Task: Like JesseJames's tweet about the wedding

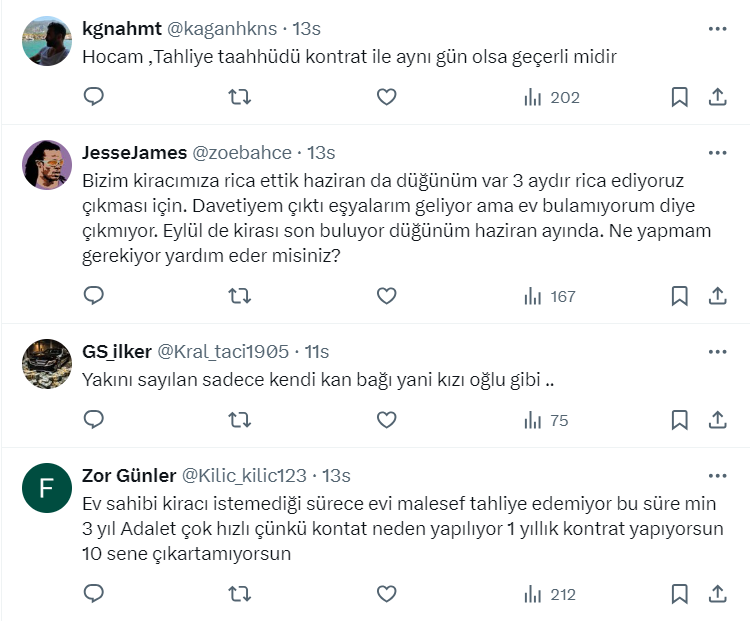Action: [387, 296]
